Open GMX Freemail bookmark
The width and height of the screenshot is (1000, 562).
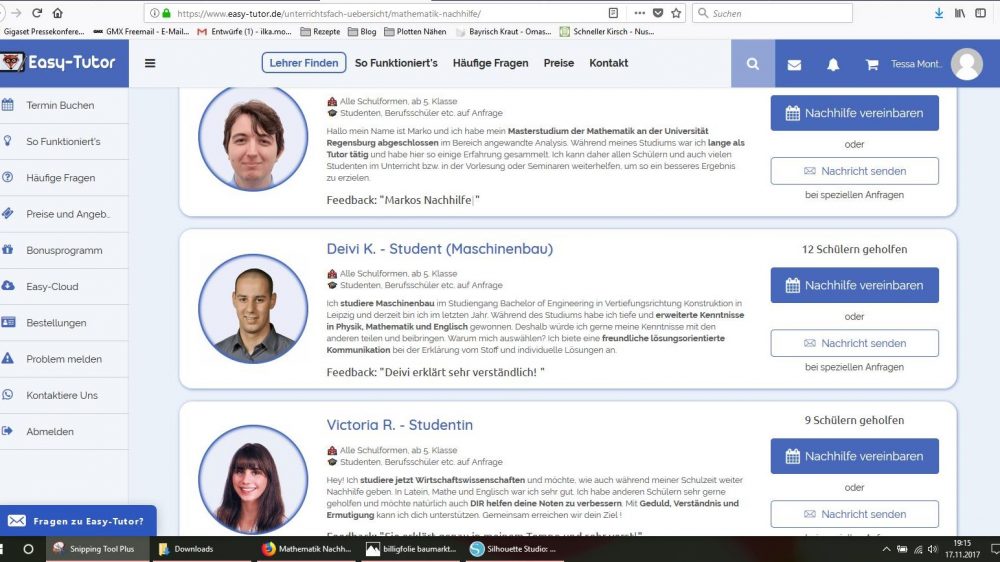click(141, 31)
